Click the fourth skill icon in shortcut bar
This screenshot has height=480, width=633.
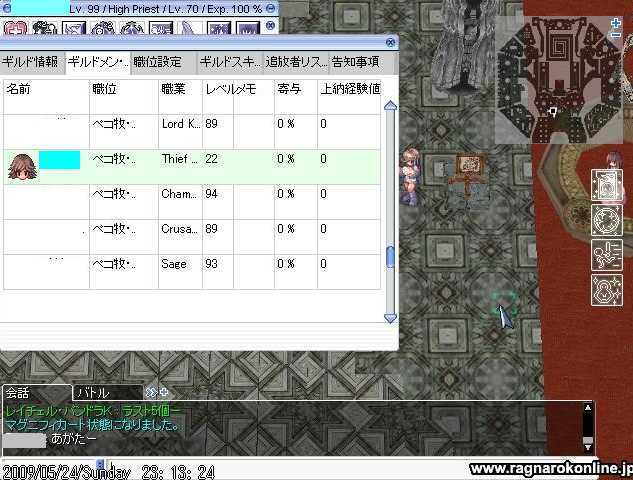(x=103, y=27)
